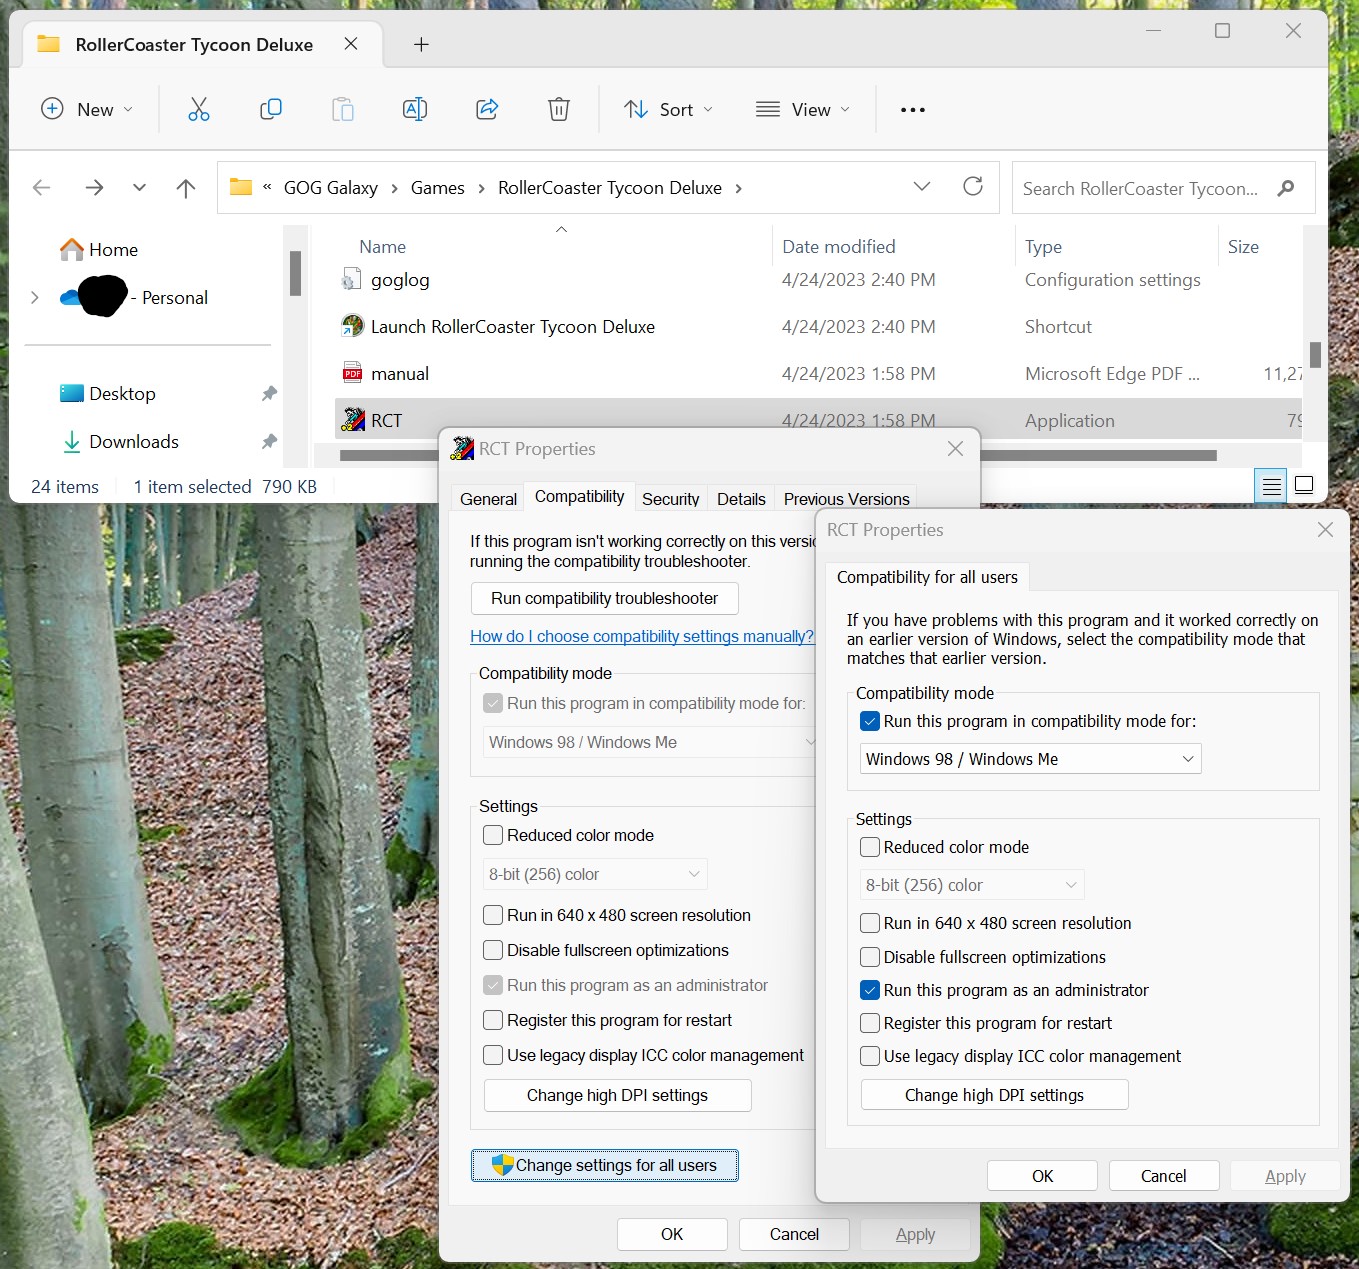The height and width of the screenshot is (1269, 1359).
Task: Open Downloads in navigation pane
Action: tap(120, 441)
